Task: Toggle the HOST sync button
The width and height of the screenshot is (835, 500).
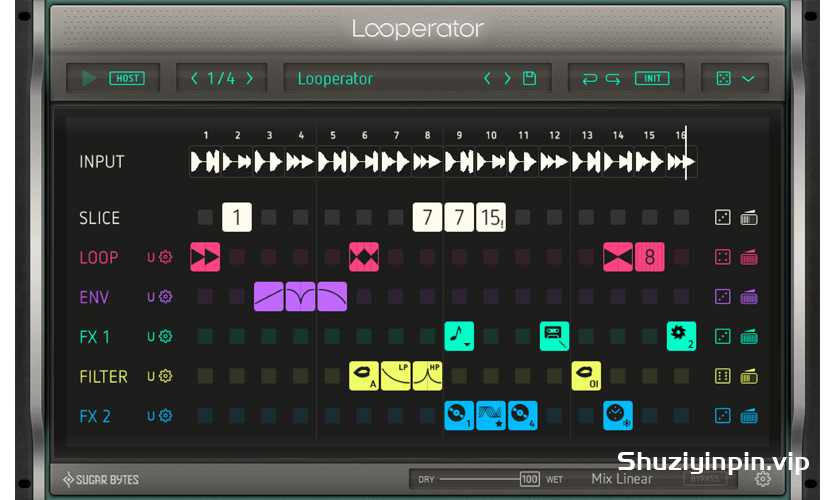Action: coord(127,78)
